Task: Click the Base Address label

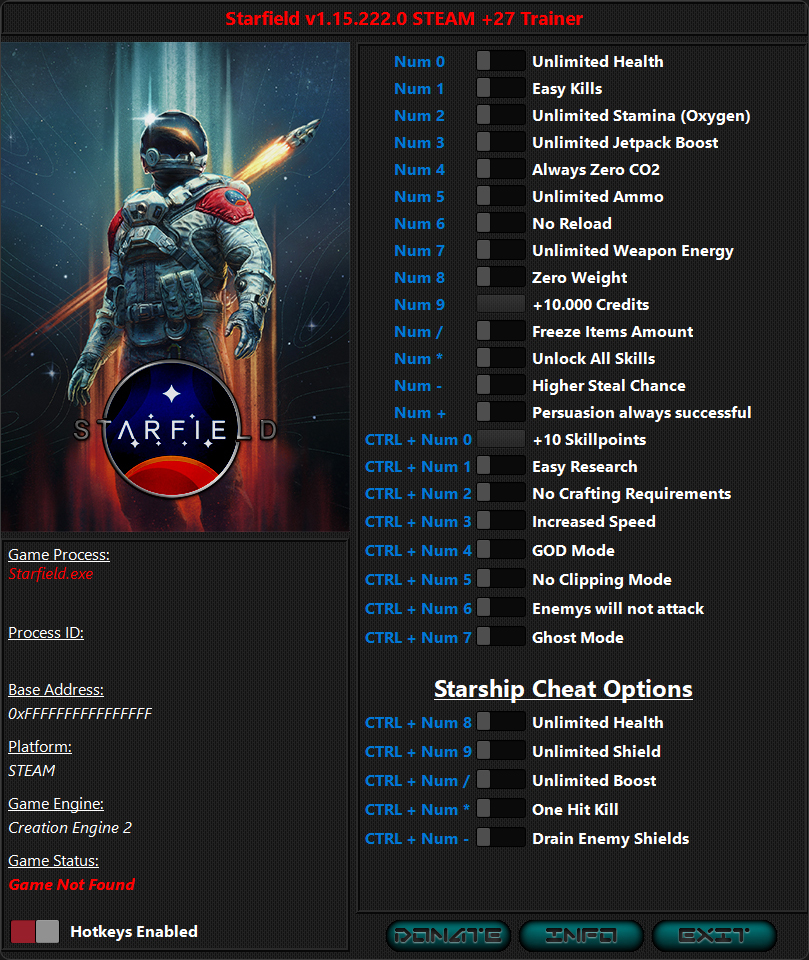Action: tap(56, 689)
